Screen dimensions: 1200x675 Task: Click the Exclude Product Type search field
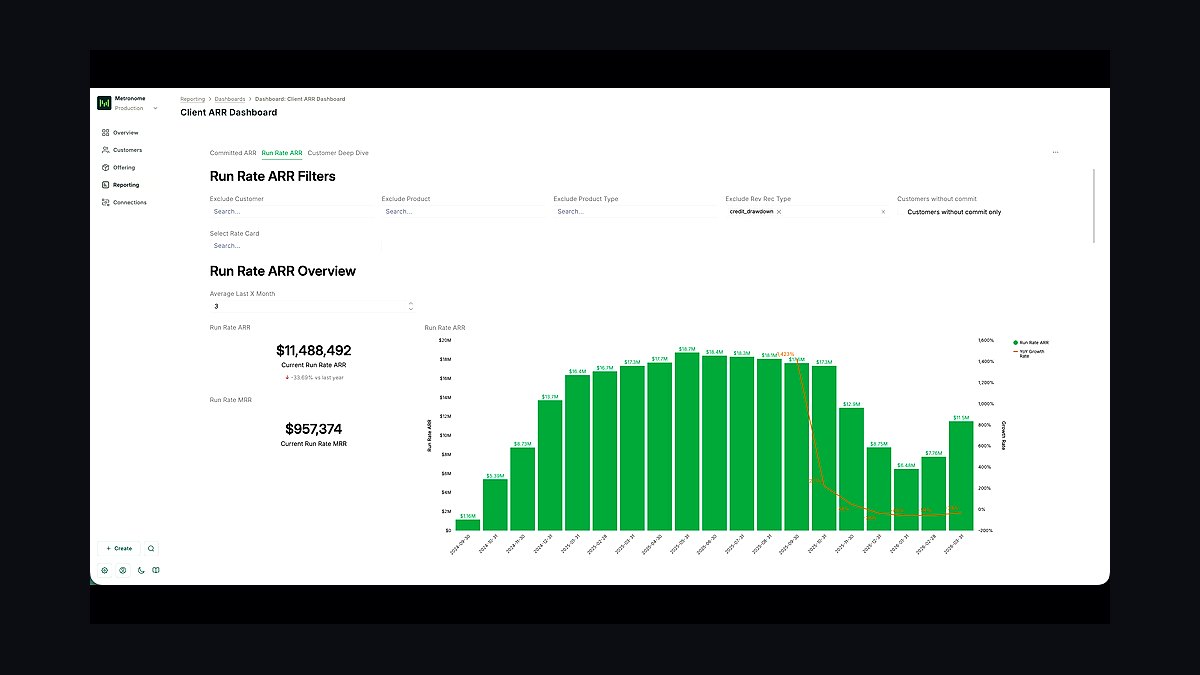(636, 211)
